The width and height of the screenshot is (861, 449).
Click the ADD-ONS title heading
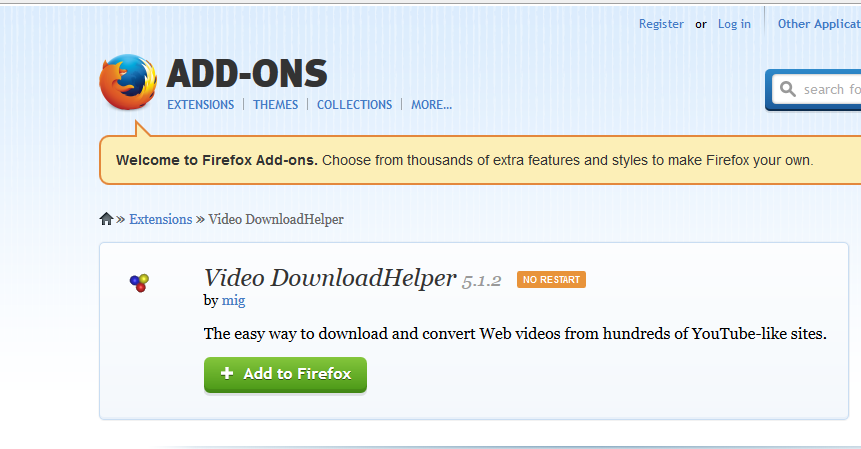(x=247, y=74)
